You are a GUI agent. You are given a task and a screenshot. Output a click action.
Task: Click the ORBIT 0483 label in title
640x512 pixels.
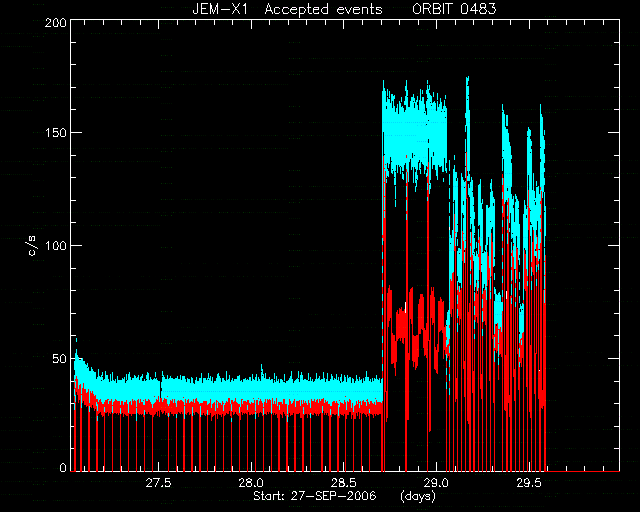454,9
